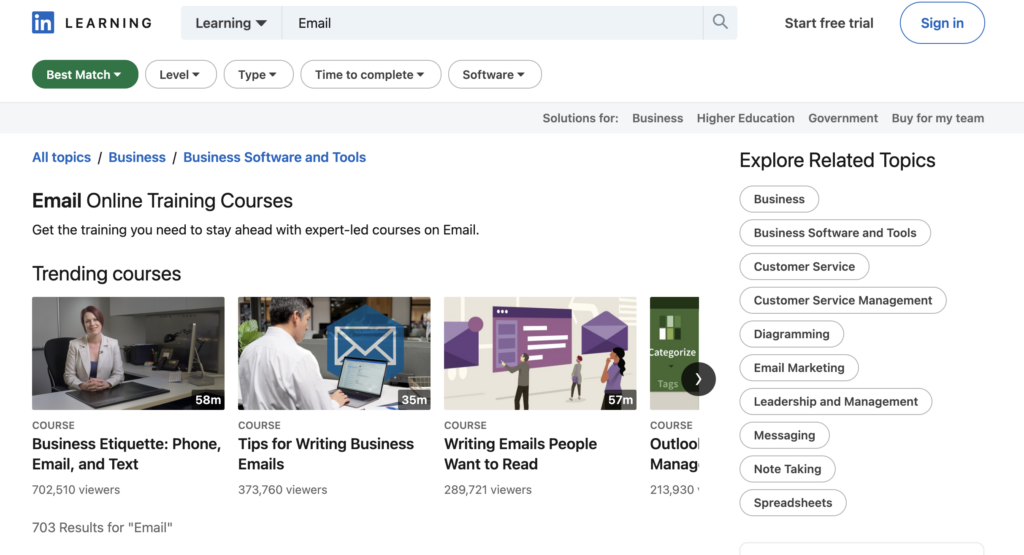The height and width of the screenshot is (555, 1024).
Task: Open the partially visible Outlook course thumbnail
Action: pos(674,353)
